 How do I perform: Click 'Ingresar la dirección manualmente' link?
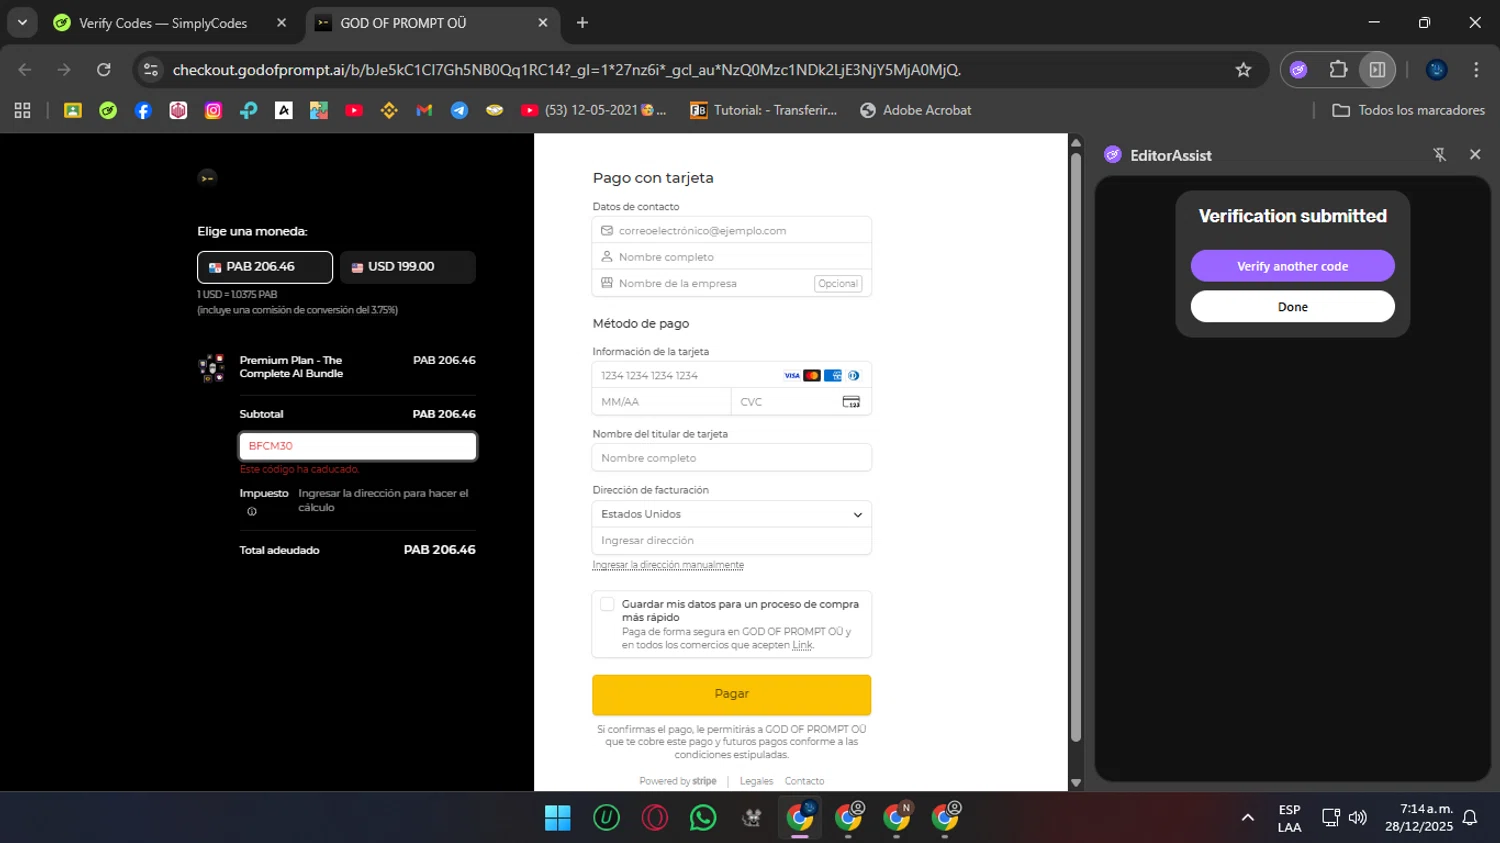[668, 565]
